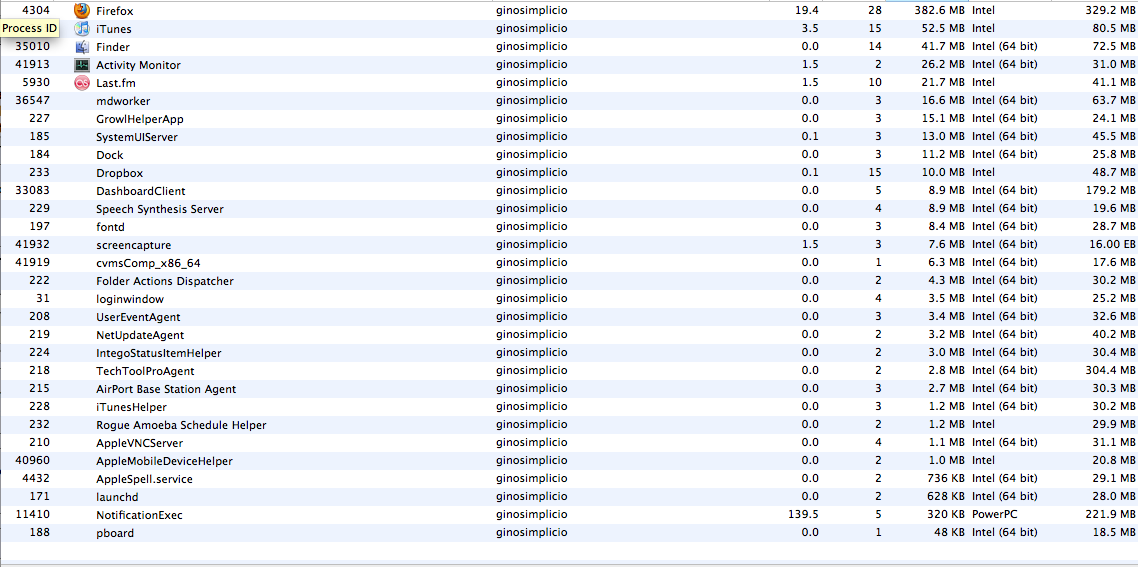Image resolution: width=1138 pixels, height=567 pixels.
Task: Select the screencapture process
Action: coord(569,245)
